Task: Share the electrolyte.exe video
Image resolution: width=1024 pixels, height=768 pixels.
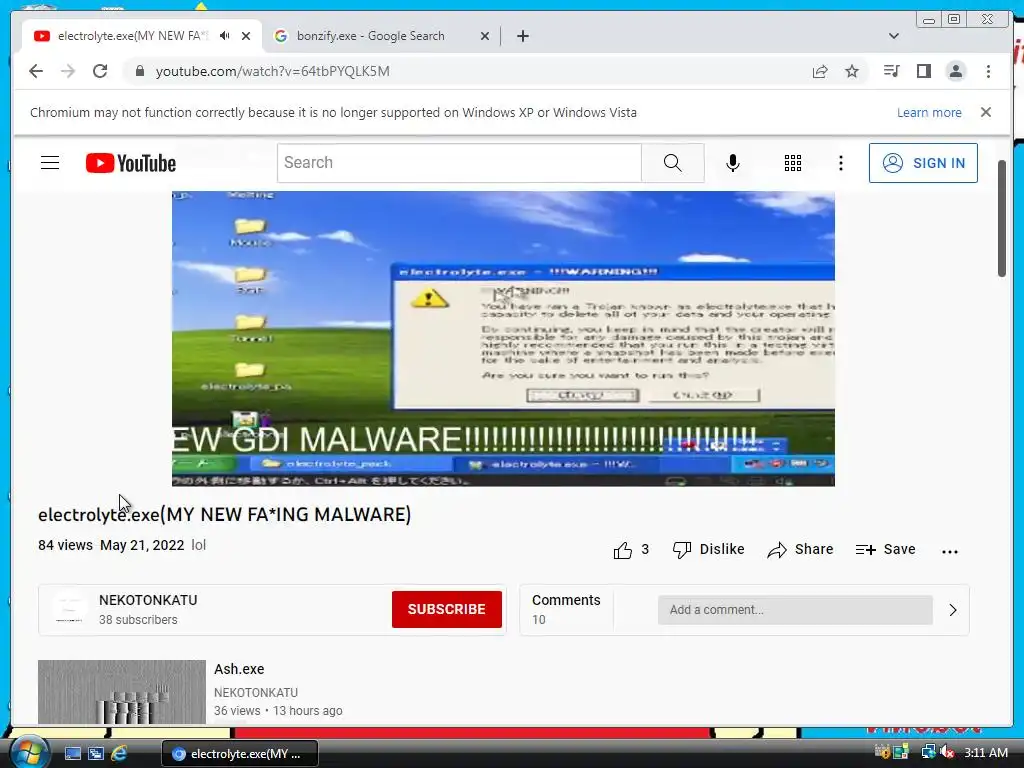Action: (x=800, y=550)
